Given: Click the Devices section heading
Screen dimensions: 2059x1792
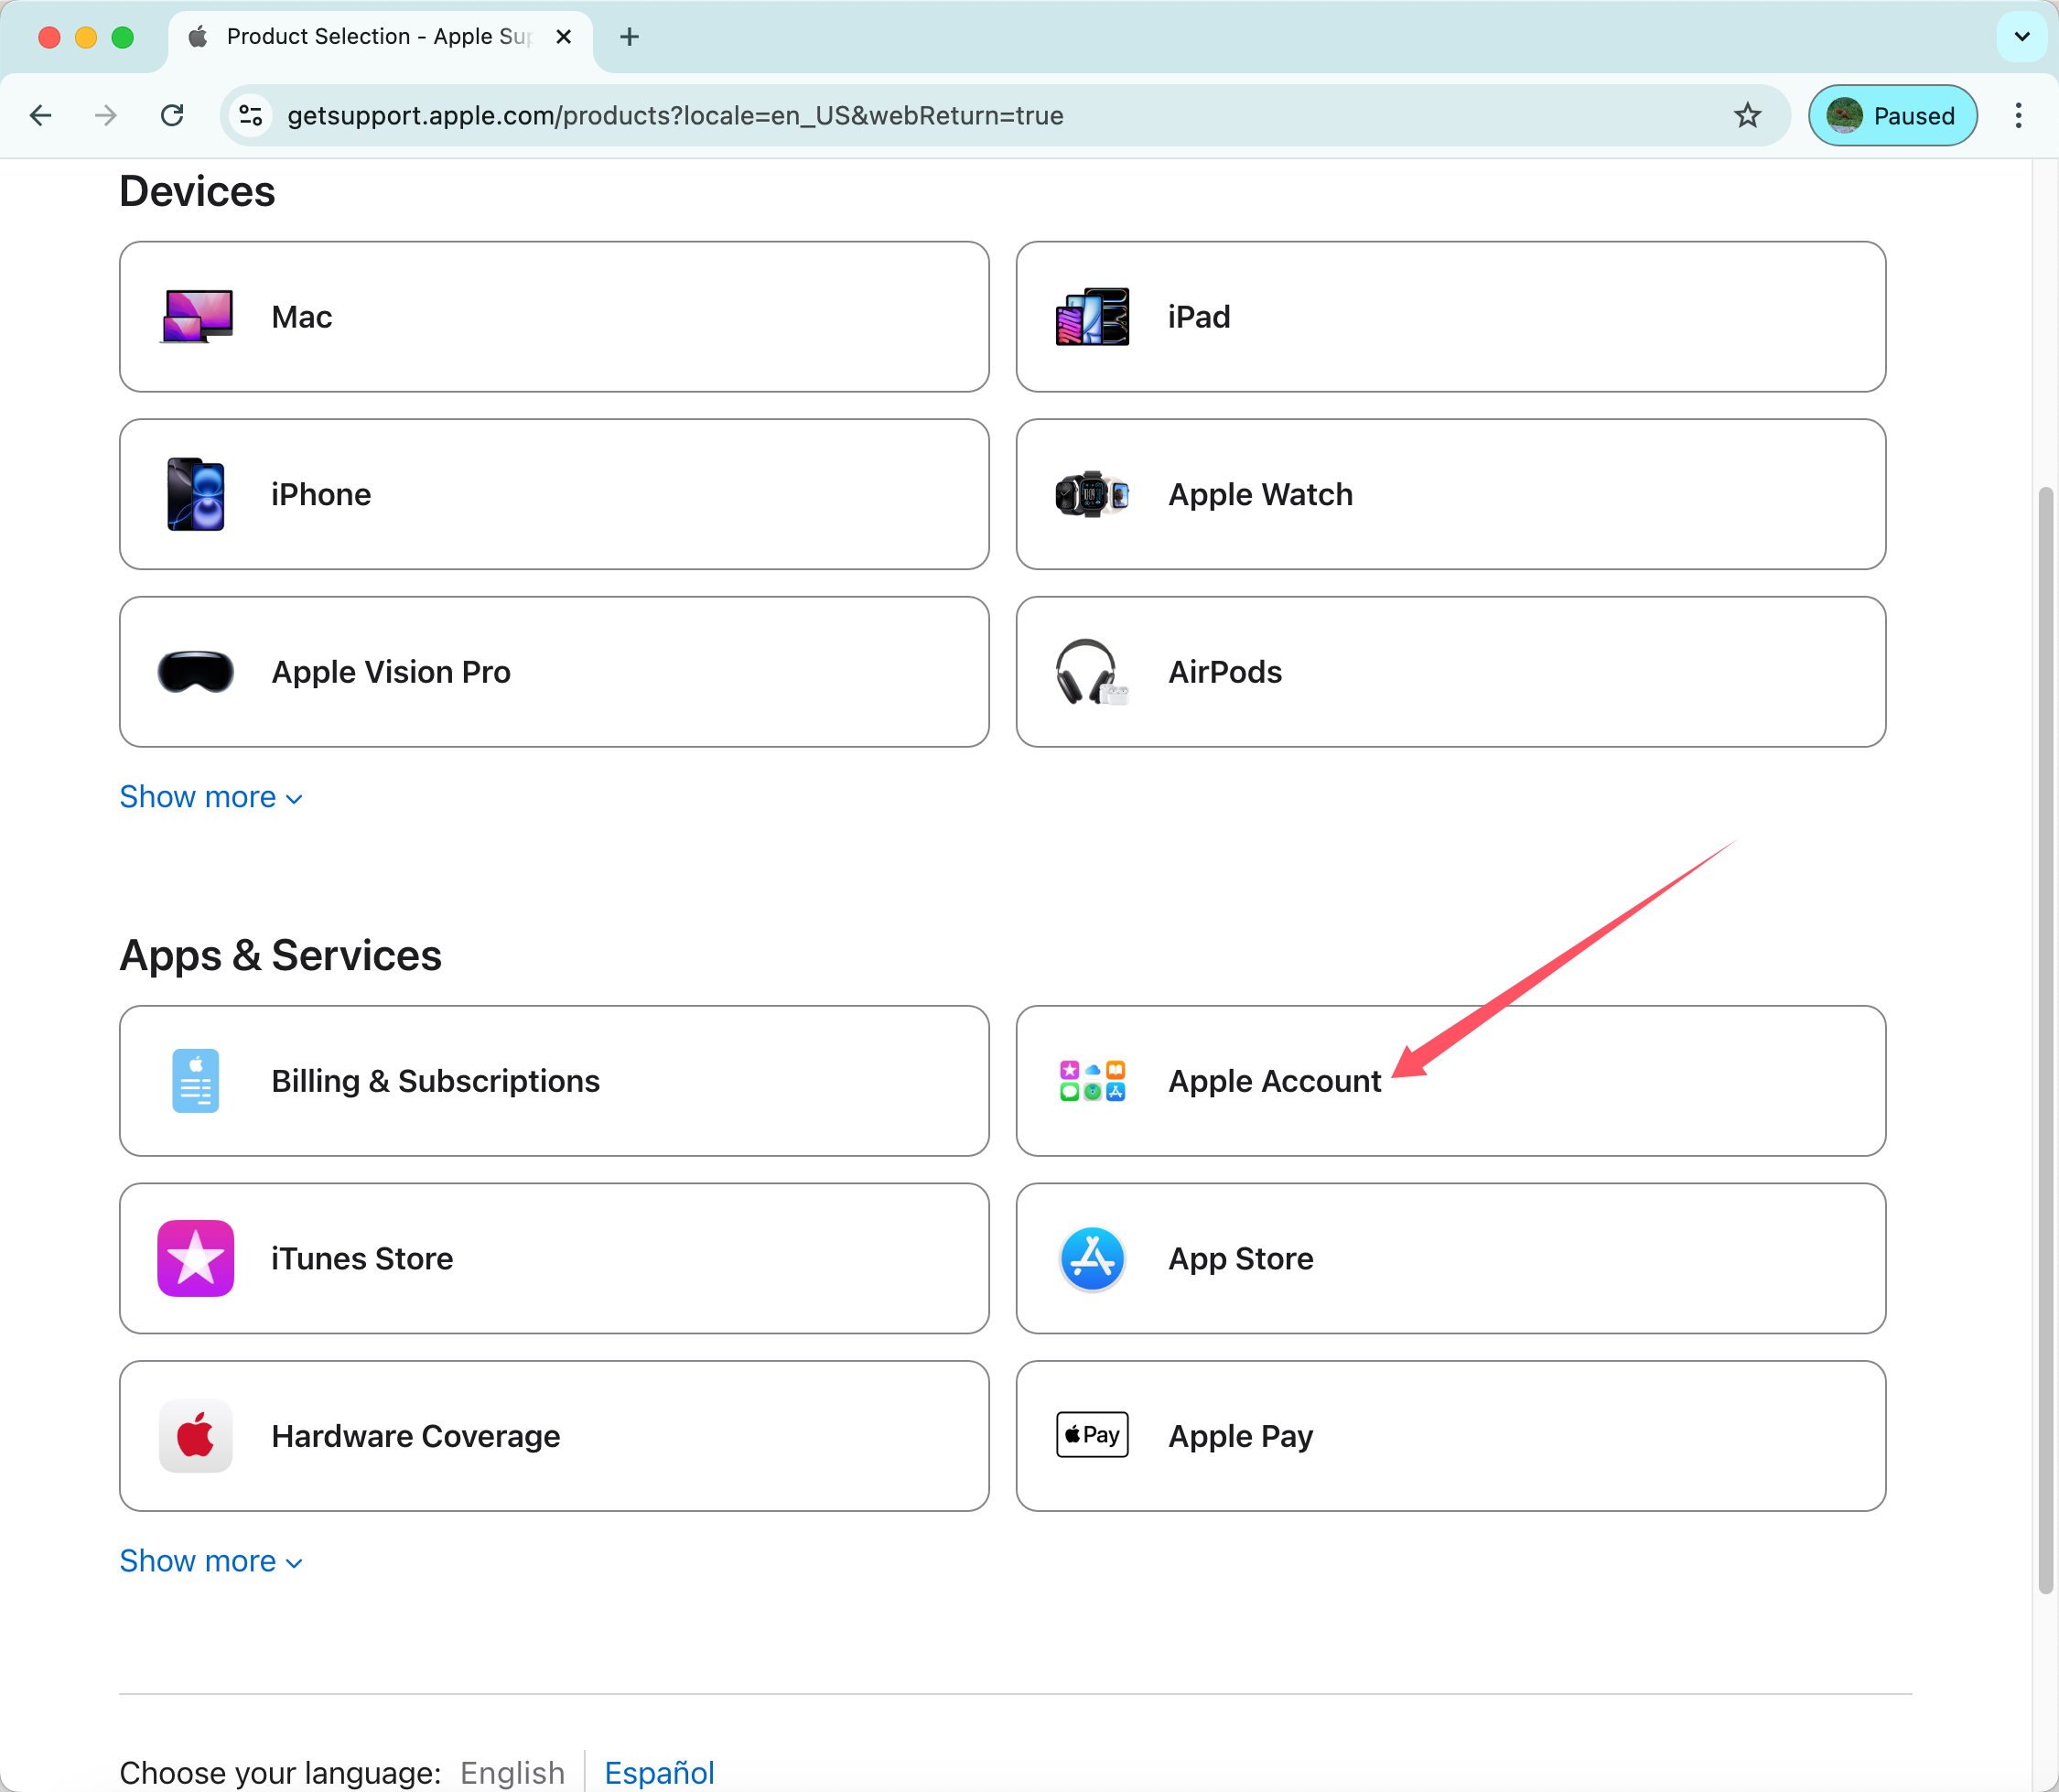Looking at the screenshot, I should click(197, 191).
